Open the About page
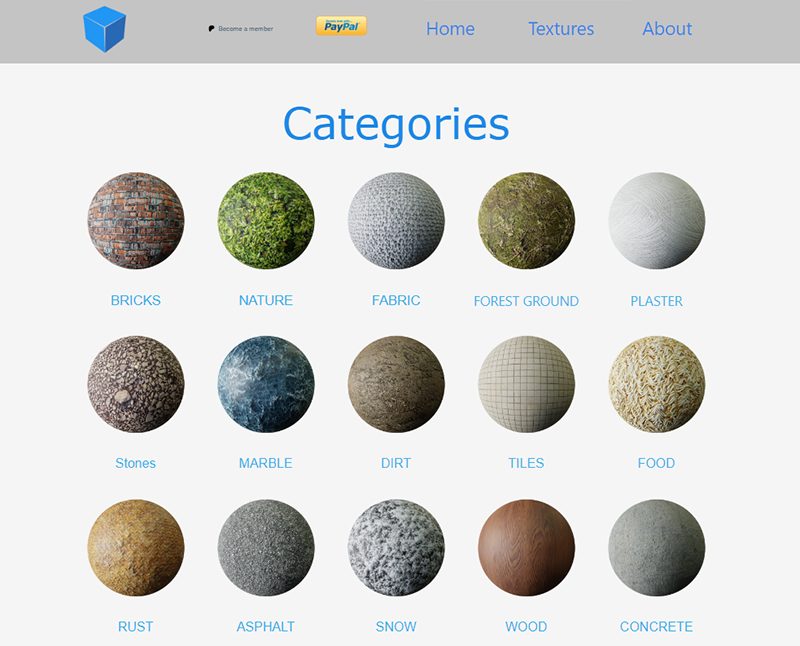This screenshot has width=800, height=646. coord(667,29)
